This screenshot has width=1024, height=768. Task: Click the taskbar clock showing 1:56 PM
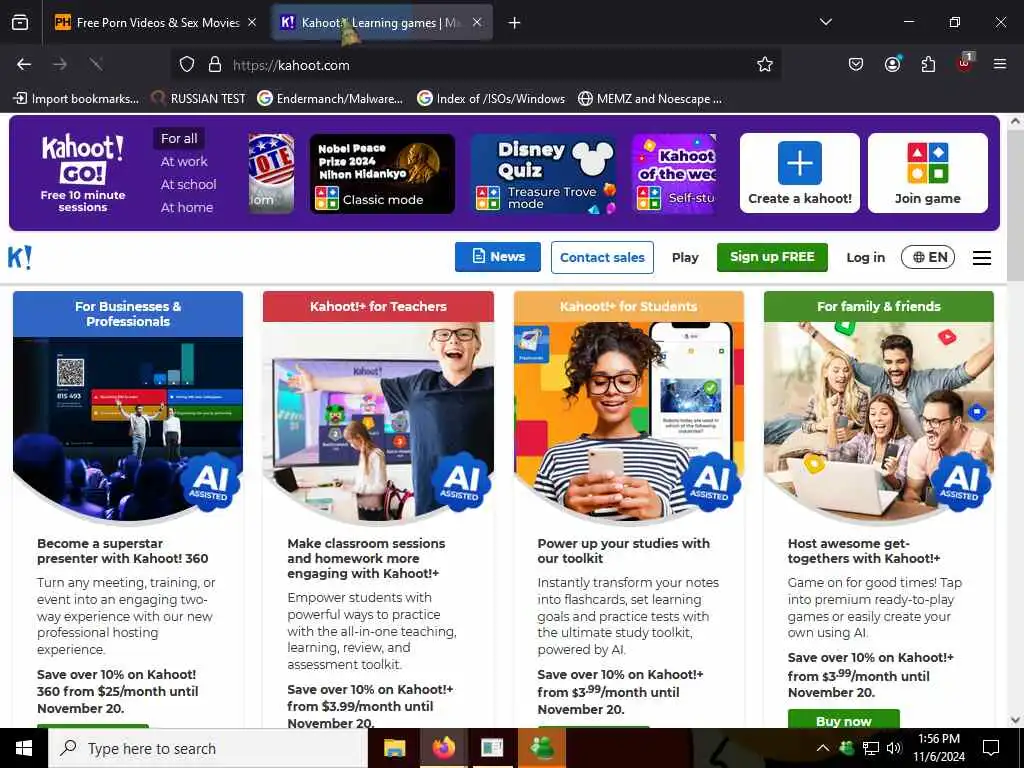(938, 748)
